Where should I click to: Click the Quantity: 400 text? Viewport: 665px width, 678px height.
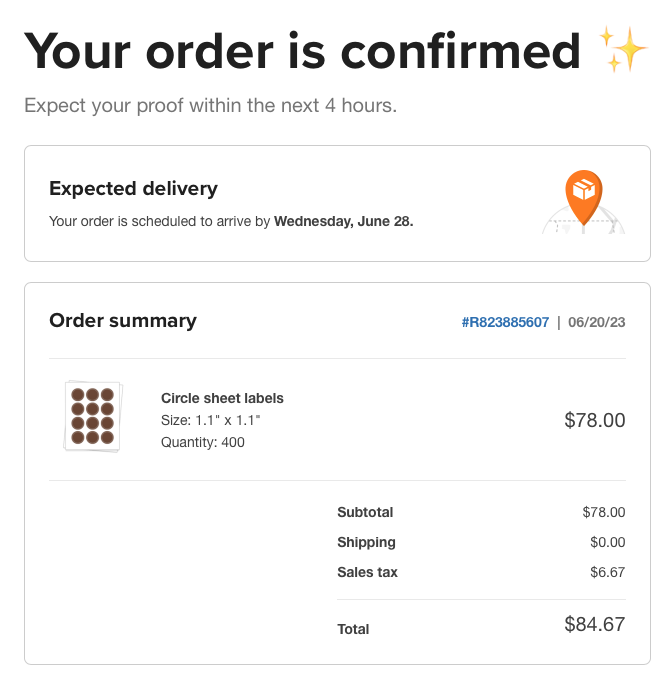[203, 442]
